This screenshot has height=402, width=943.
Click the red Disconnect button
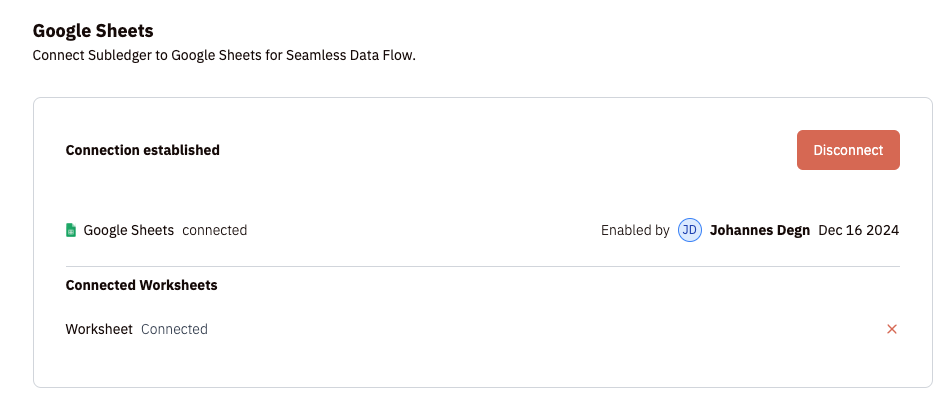tap(848, 150)
